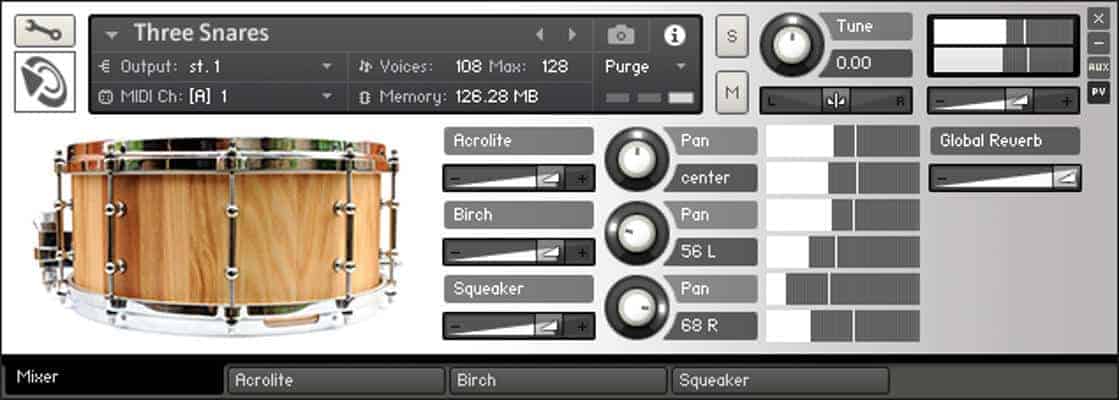Screen dimensions: 1119x400
Task: Click the Memory 126.28 MB readout
Action: [x=497, y=96]
